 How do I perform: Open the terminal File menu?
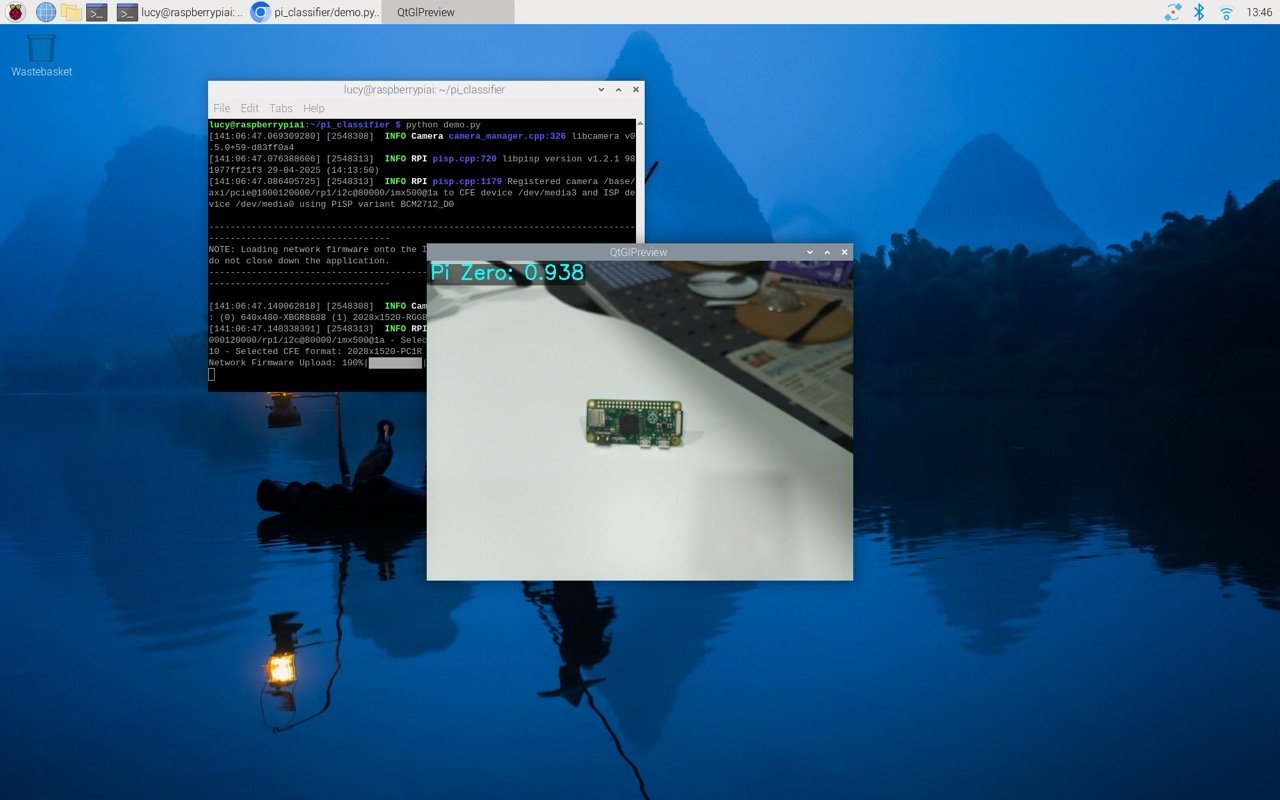(x=221, y=108)
